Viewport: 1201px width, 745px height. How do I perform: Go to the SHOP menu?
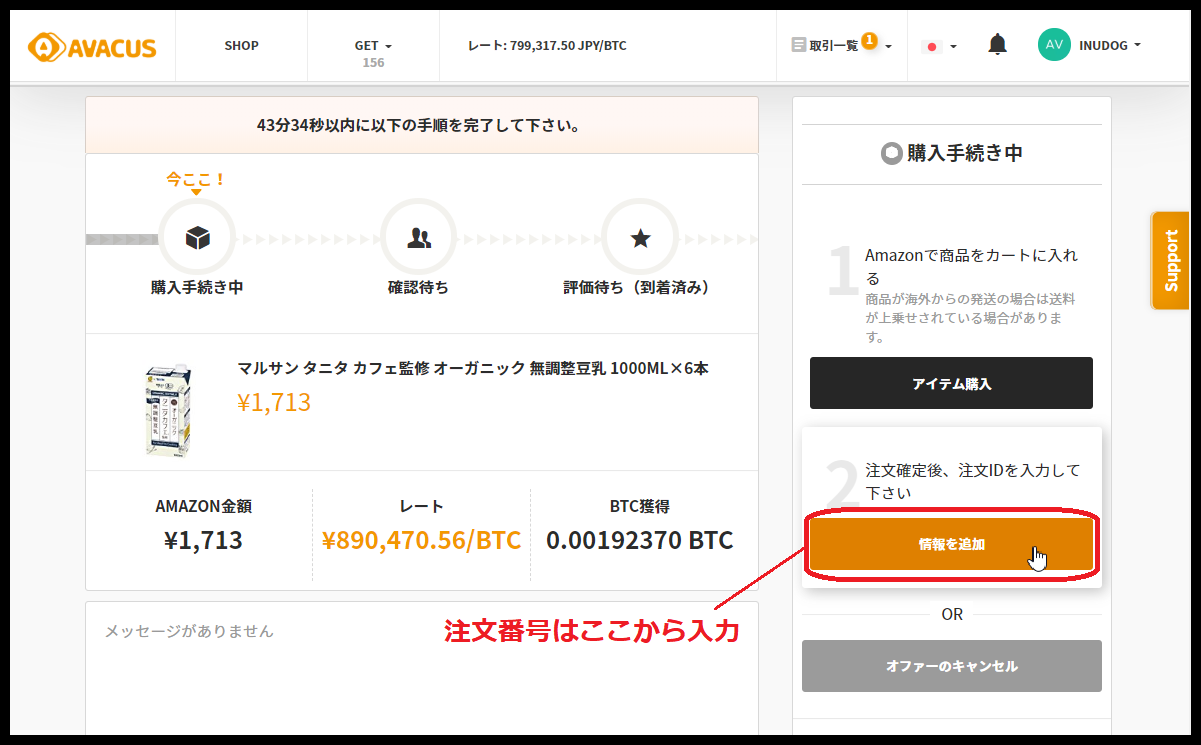241,45
